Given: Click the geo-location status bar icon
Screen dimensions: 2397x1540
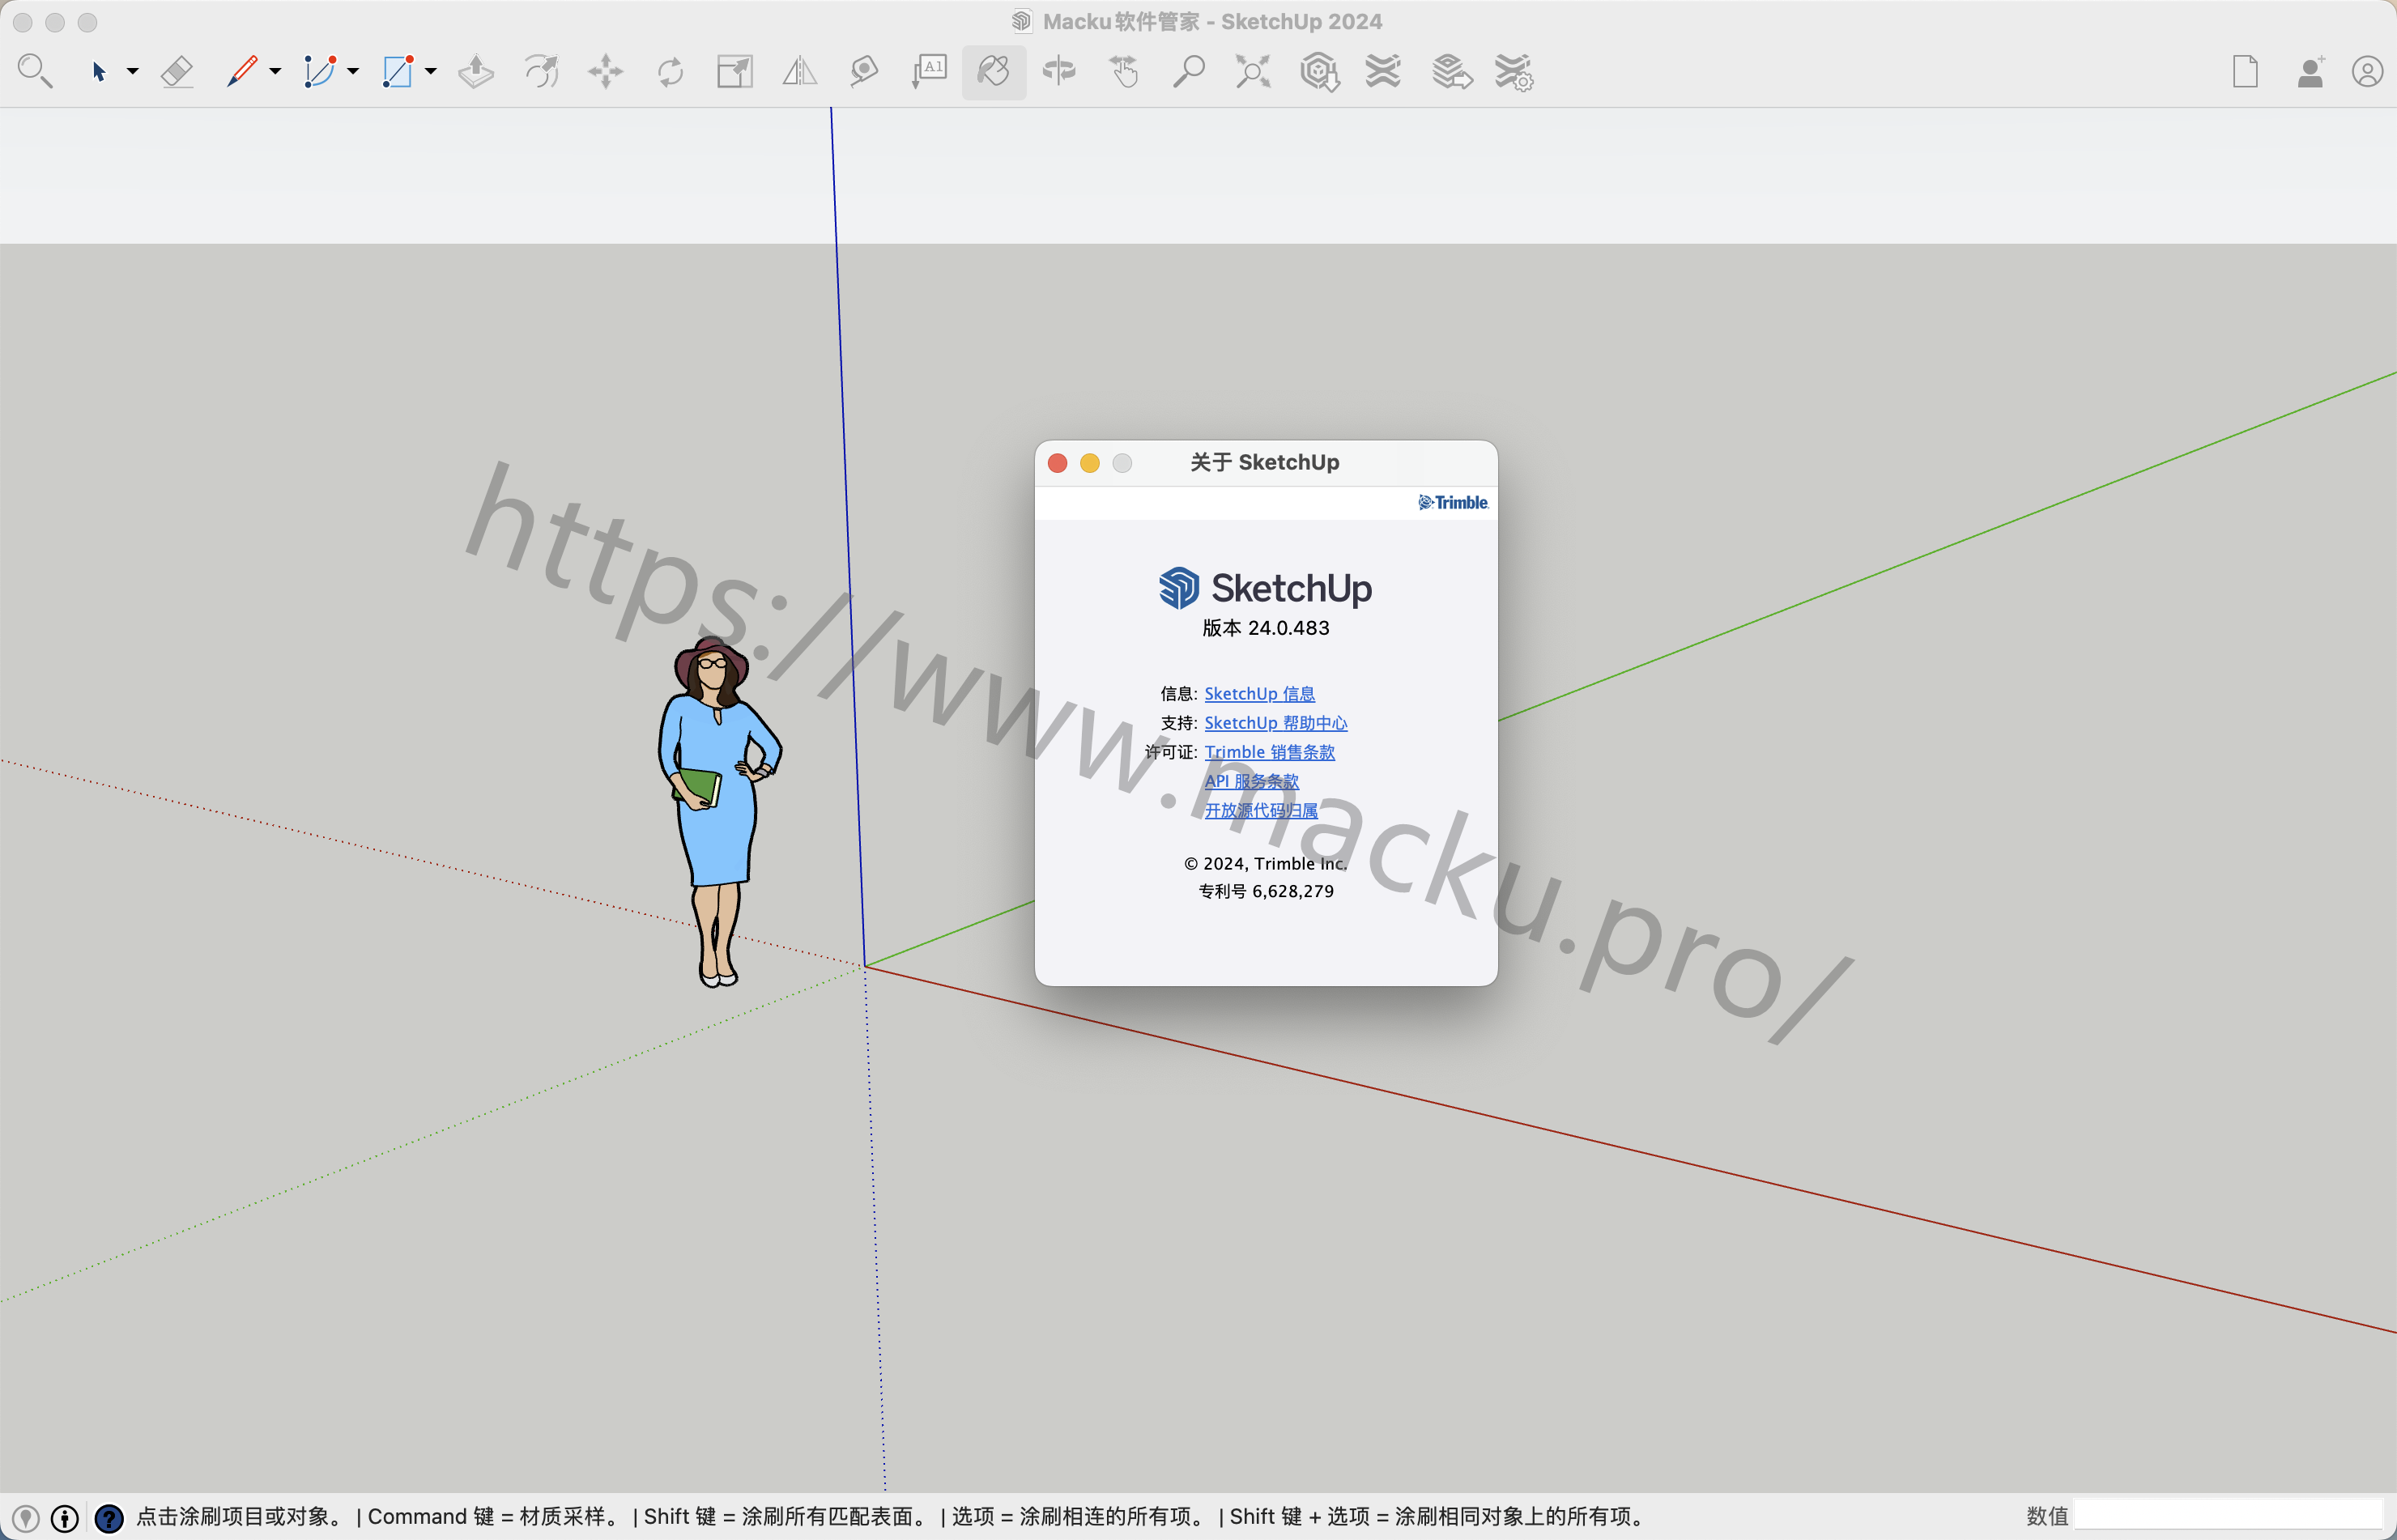Looking at the screenshot, I should coord(25,1517).
